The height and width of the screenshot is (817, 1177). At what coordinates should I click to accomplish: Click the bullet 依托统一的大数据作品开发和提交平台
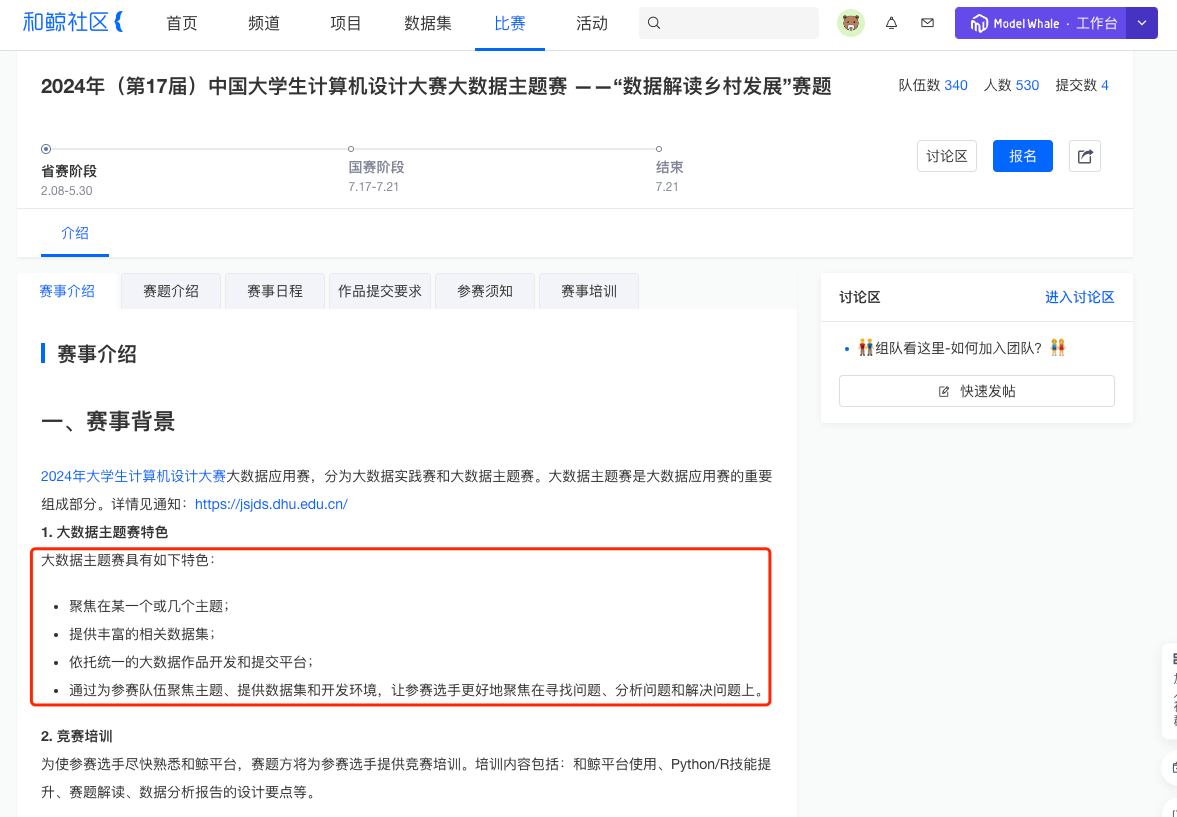click(x=191, y=662)
